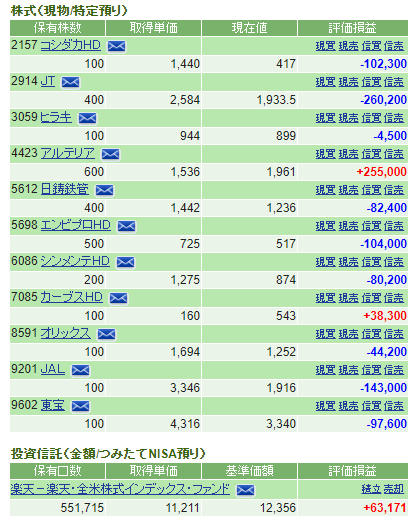Click 現買 in the コシダカHD row
Screen dimensions: 418x528
pyautogui.click(x=326, y=46)
